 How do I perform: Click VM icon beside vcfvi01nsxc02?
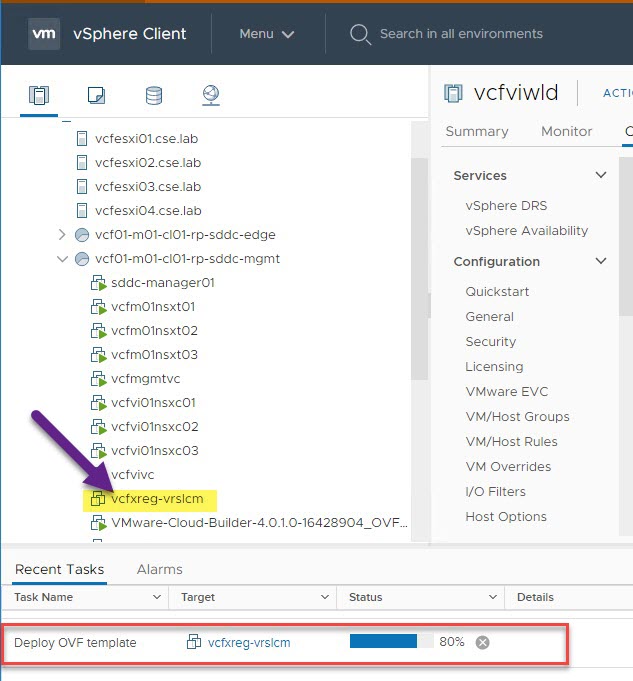point(98,426)
